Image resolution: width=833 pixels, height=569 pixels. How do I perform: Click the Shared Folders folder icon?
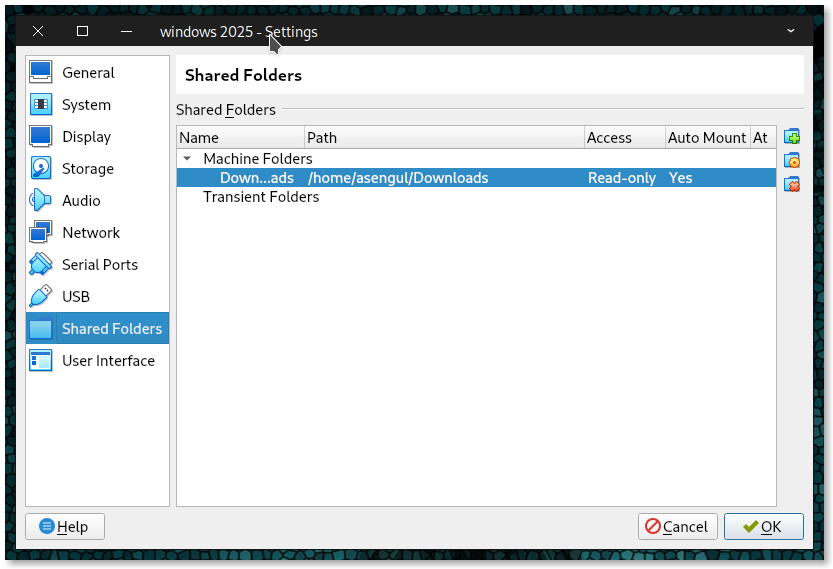coord(41,328)
